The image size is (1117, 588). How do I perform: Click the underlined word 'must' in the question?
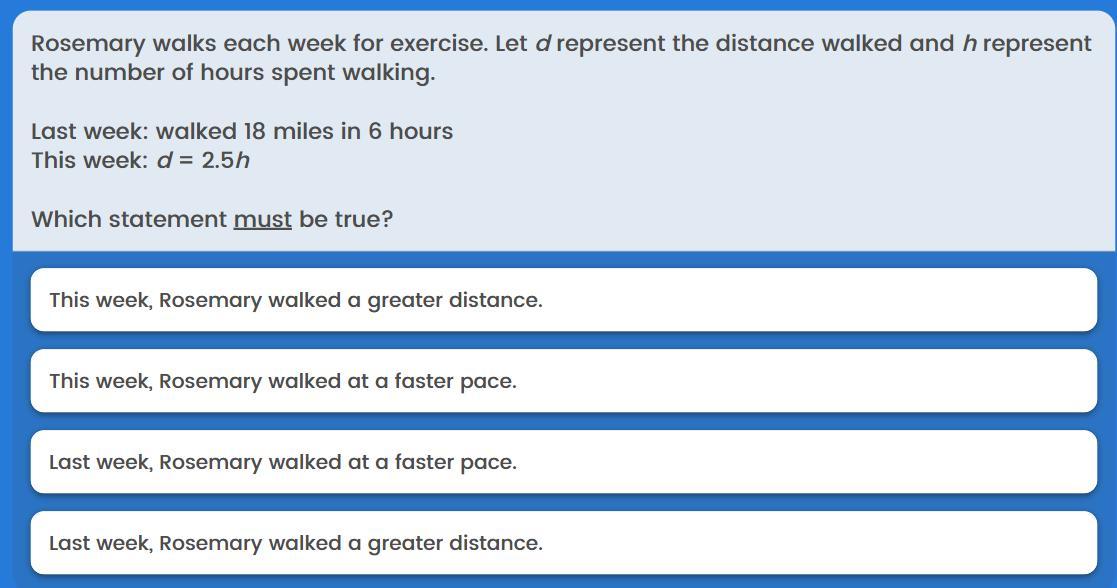(x=263, y=220)
